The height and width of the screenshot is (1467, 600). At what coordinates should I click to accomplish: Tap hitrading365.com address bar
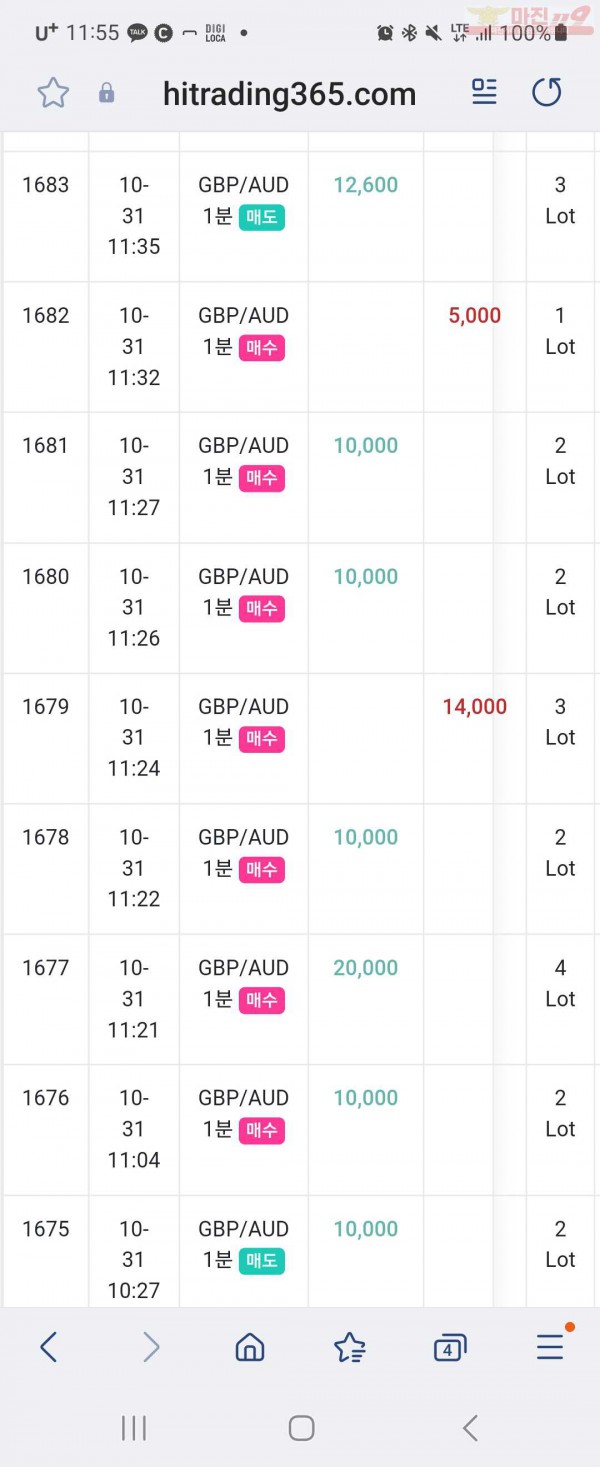(x=289, y=94)
